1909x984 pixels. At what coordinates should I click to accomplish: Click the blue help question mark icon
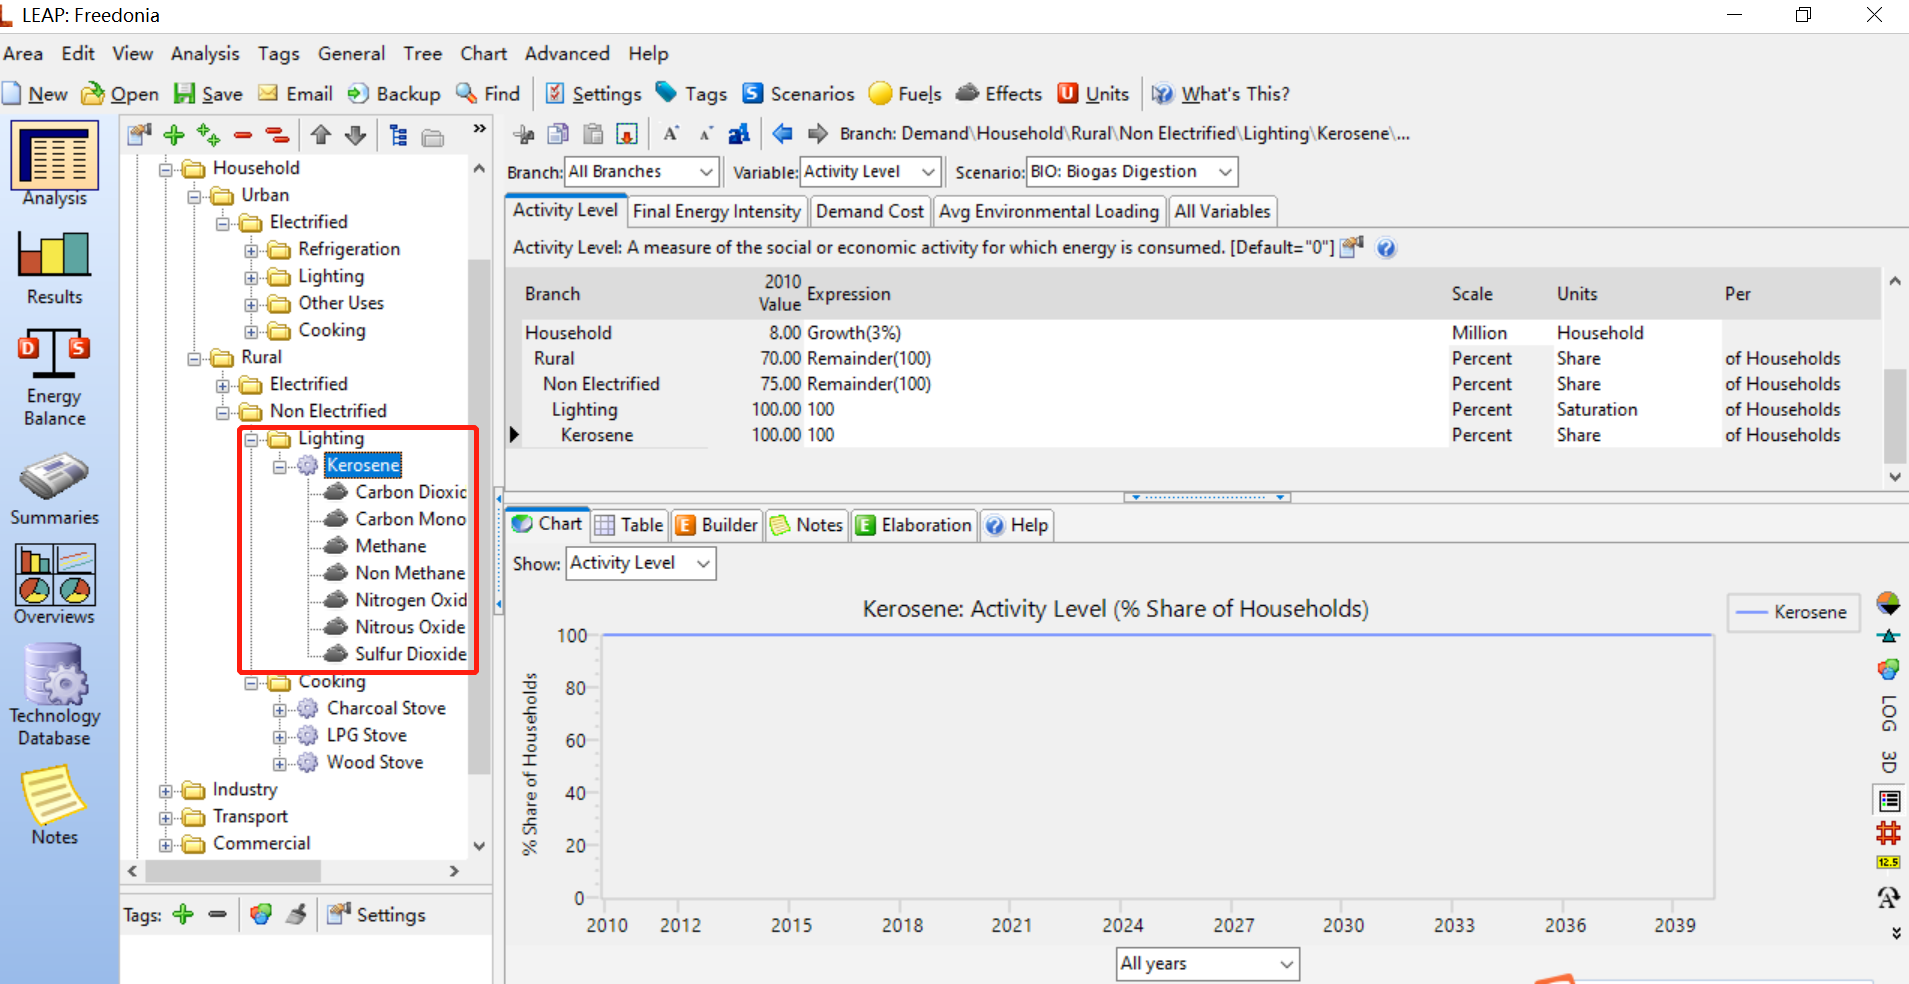point(1386,248)
